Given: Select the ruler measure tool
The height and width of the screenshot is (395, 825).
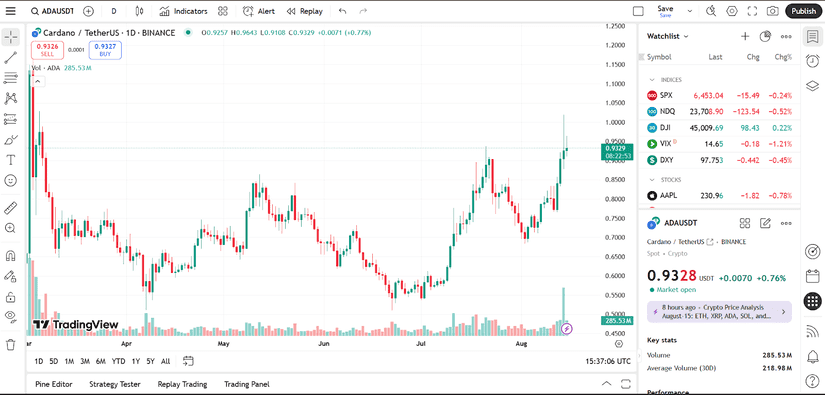Looking at the screenshot, I should 11,208.
